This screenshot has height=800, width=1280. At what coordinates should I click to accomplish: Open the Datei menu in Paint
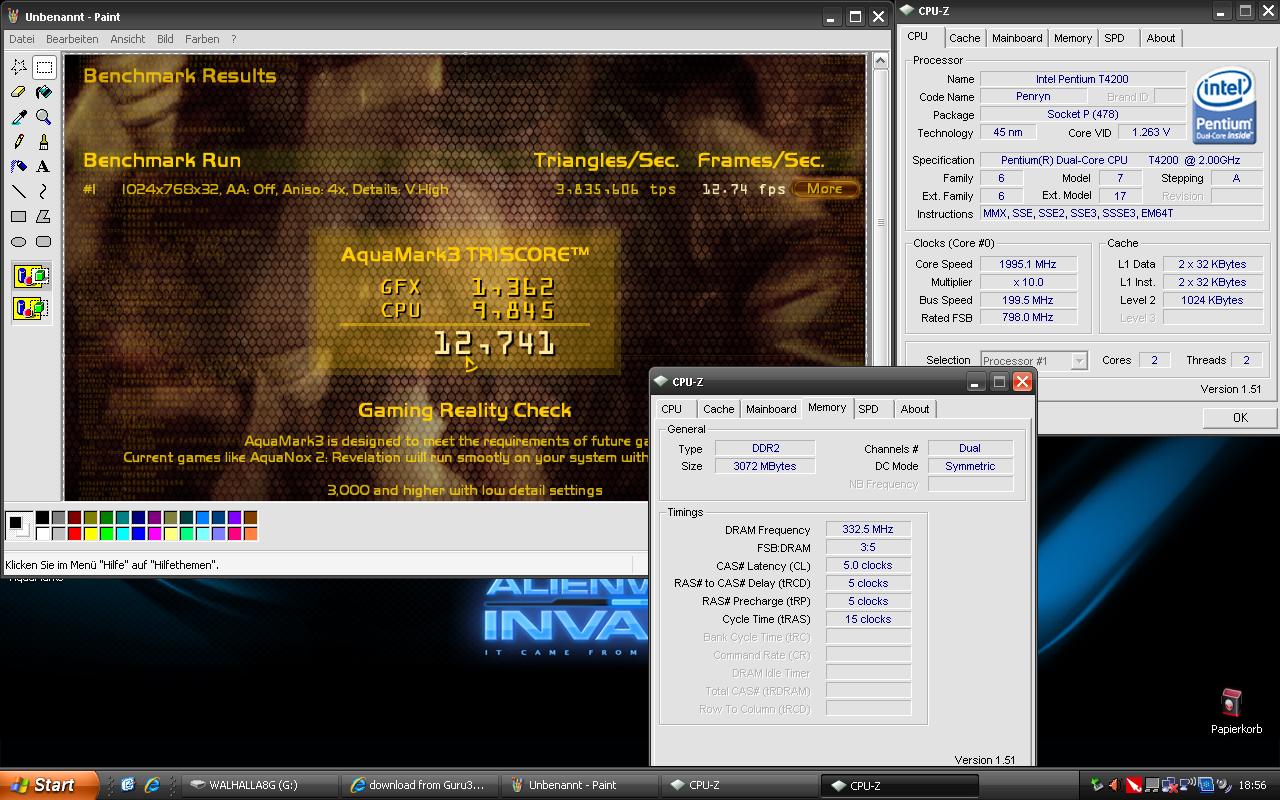click(x=21, y=39)
